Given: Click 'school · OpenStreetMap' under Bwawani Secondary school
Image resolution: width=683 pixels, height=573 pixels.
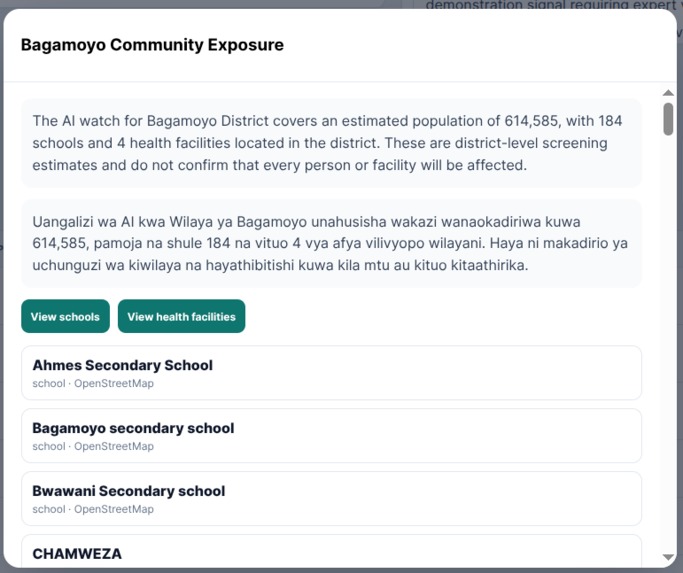Looking at the screenshot, I should tap(93, 509).
